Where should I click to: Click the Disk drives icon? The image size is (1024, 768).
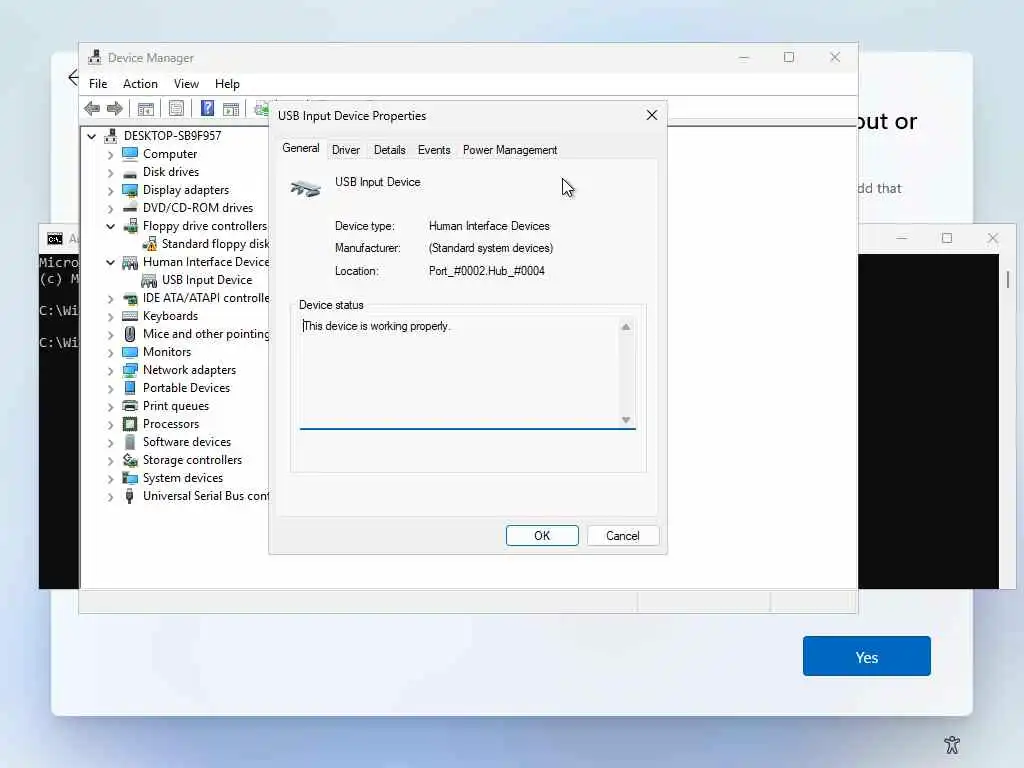coord(130,172)
